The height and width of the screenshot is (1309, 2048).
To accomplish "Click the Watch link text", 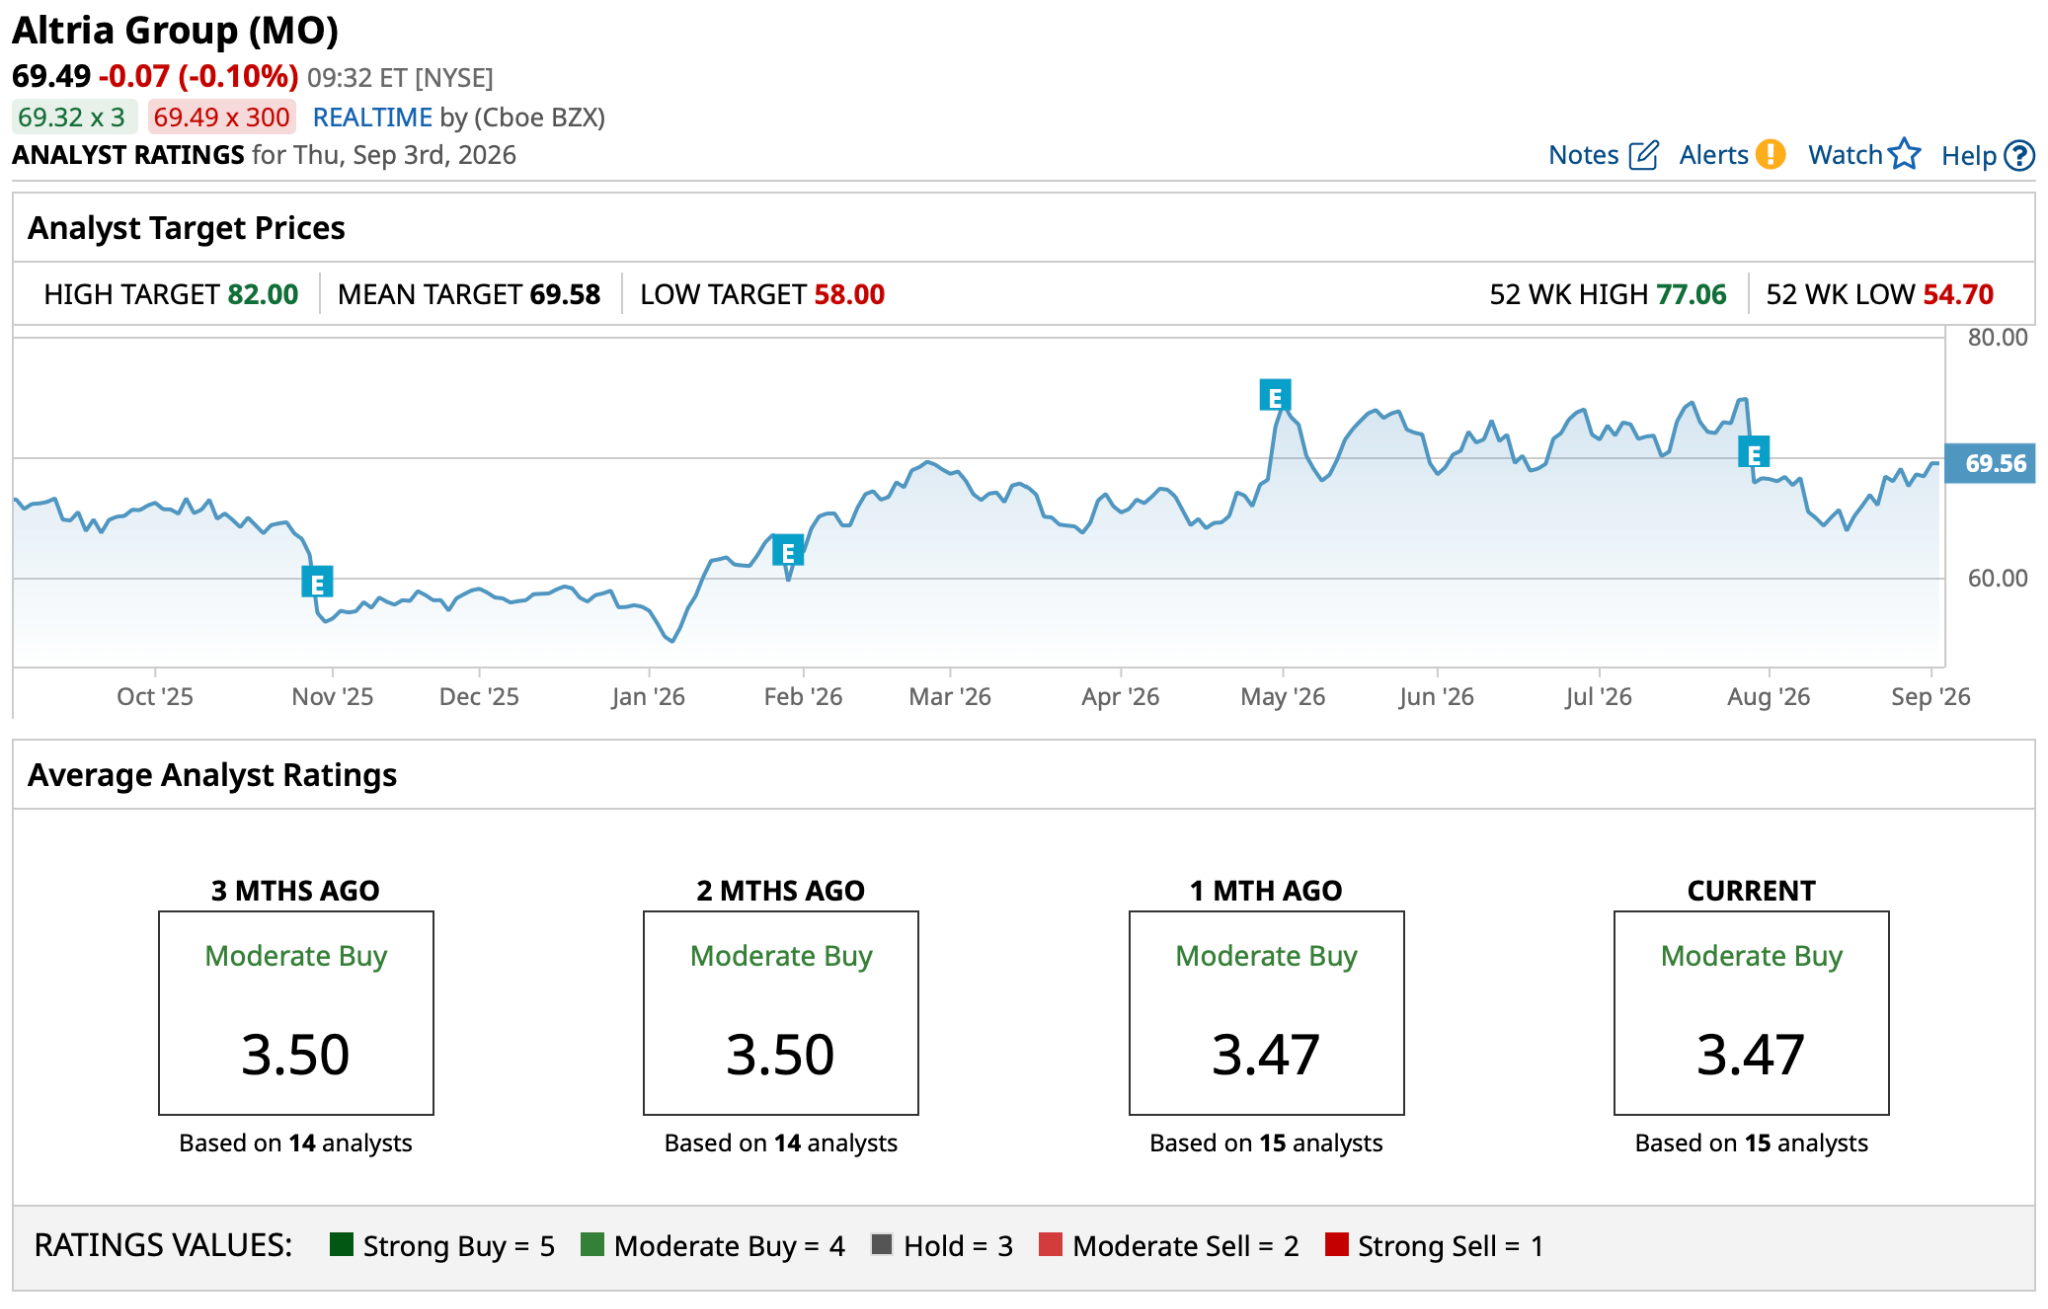I will point(1845,155).
